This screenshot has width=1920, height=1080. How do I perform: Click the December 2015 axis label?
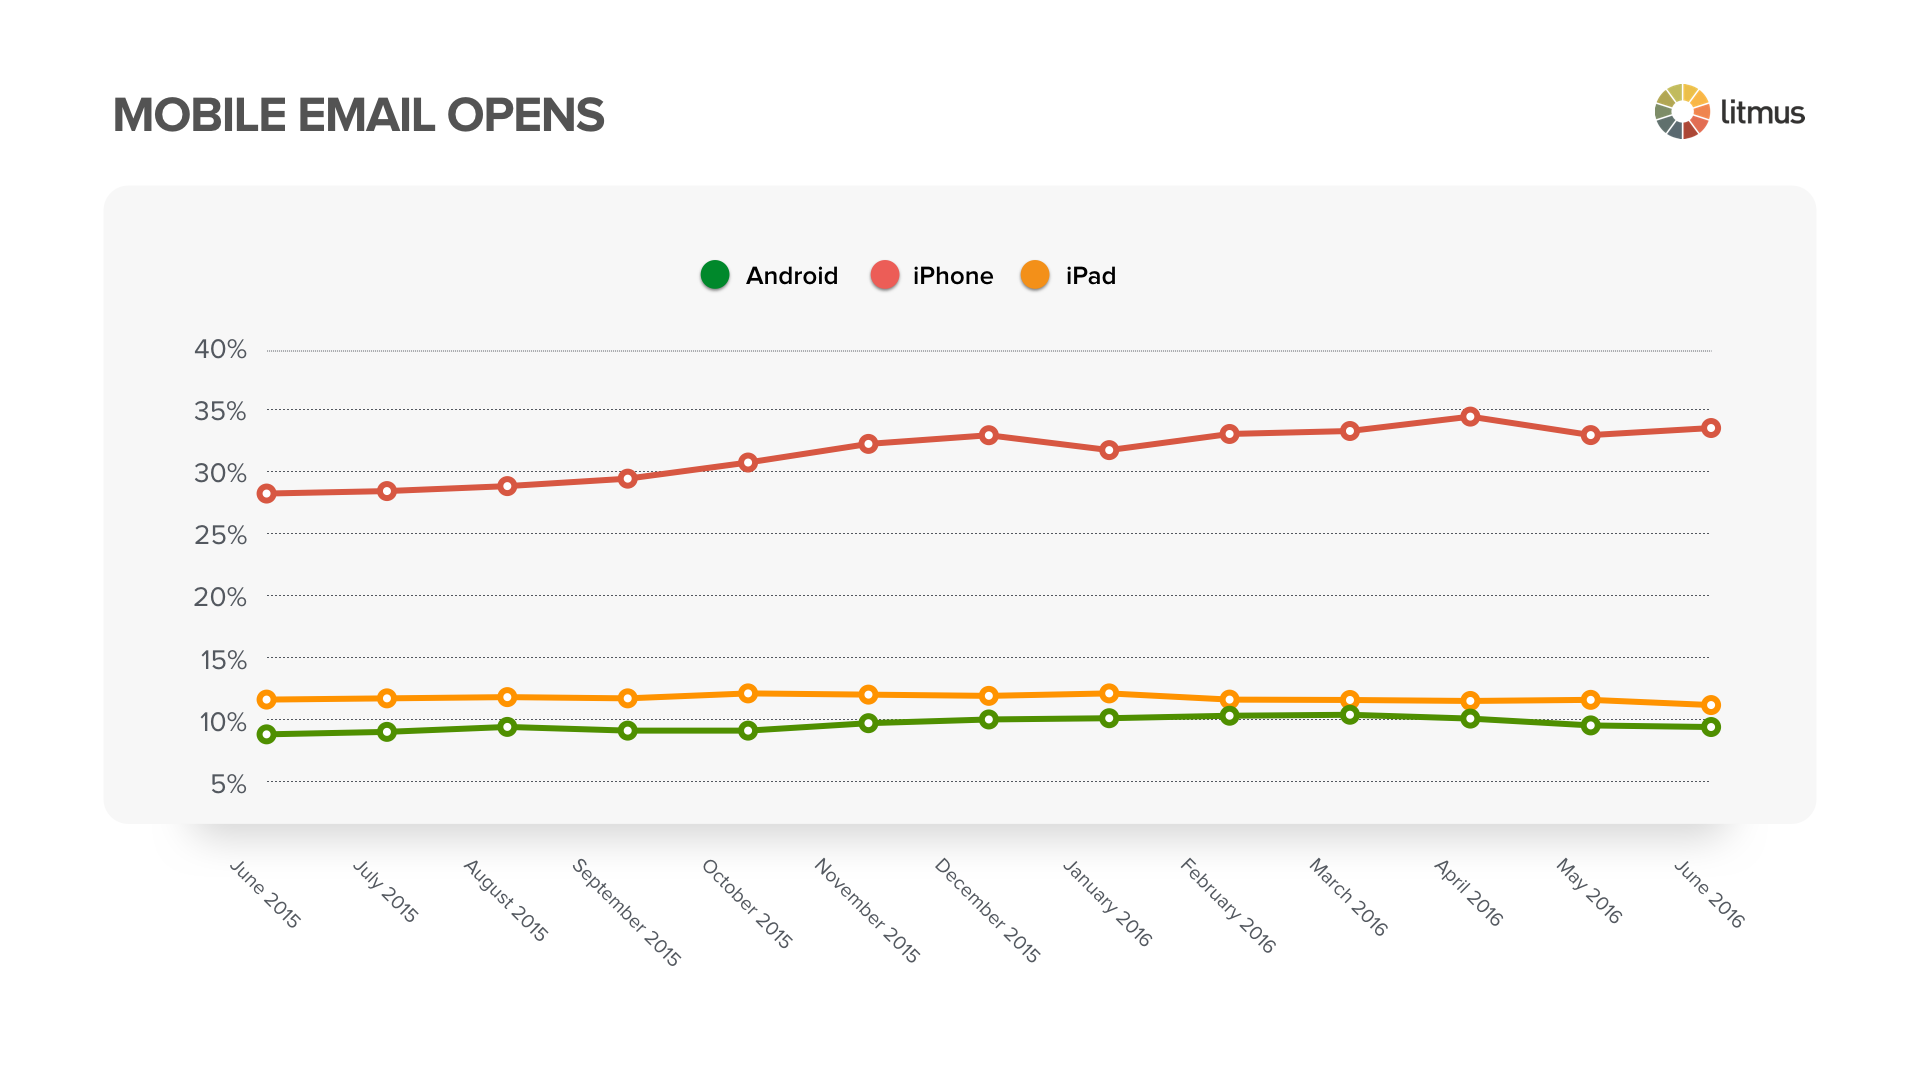(x=988, y=910)
